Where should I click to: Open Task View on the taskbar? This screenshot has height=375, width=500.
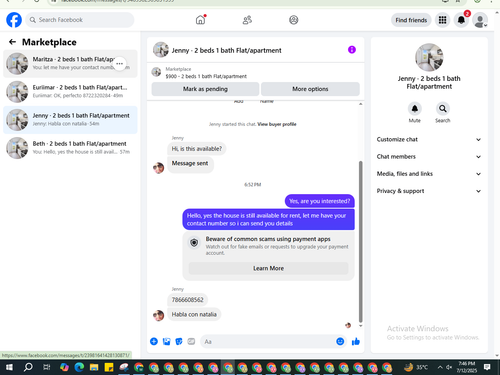pos(47,367)
